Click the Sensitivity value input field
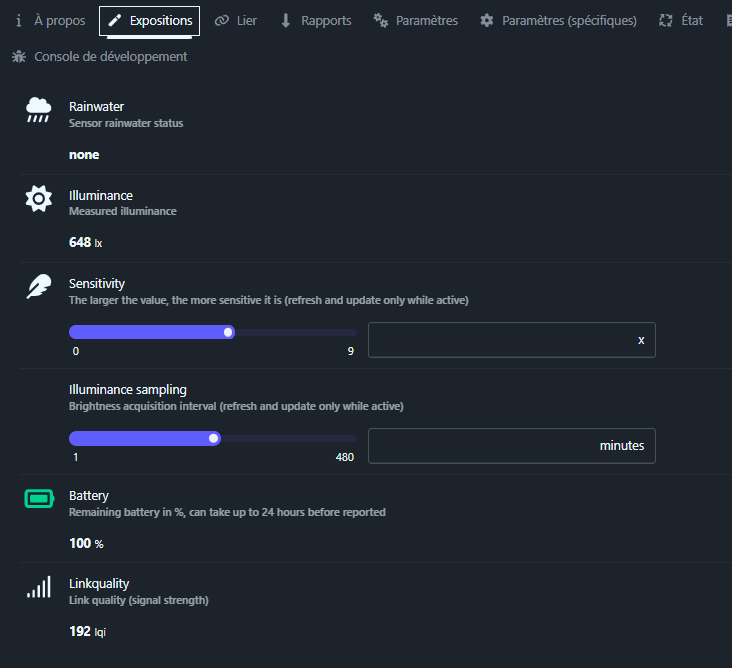 (x=500, y=340)
